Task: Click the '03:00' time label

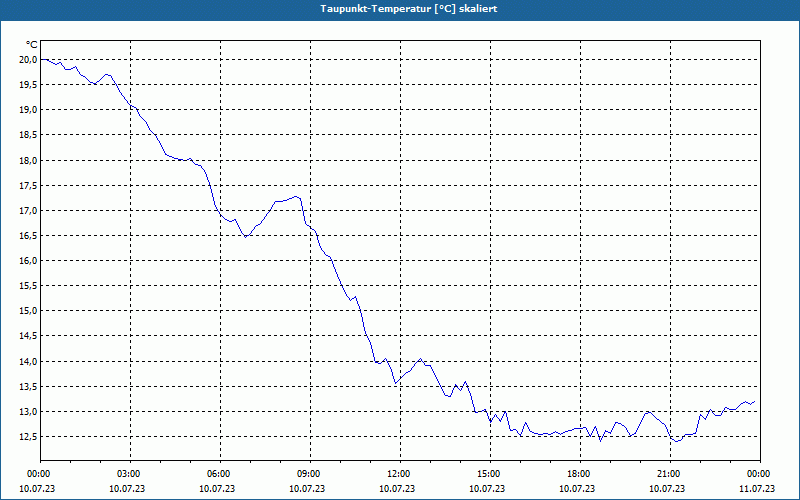Action: click(131, 474)
